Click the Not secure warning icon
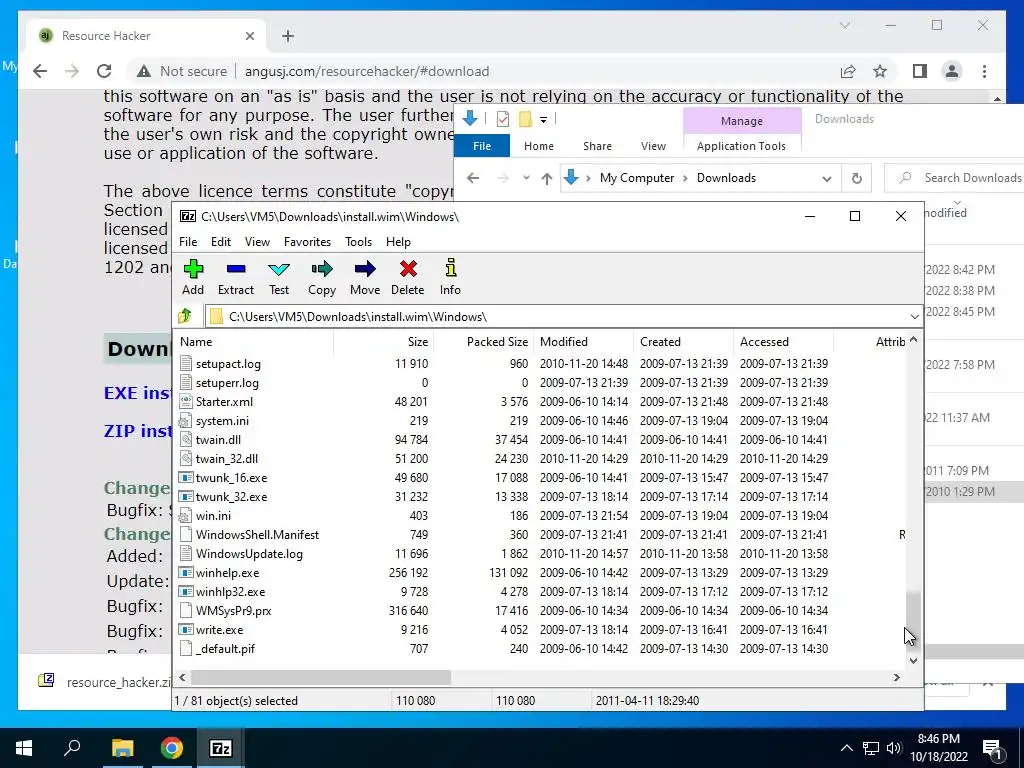The height and width of the screenshot is (768, 1024). 144,71
